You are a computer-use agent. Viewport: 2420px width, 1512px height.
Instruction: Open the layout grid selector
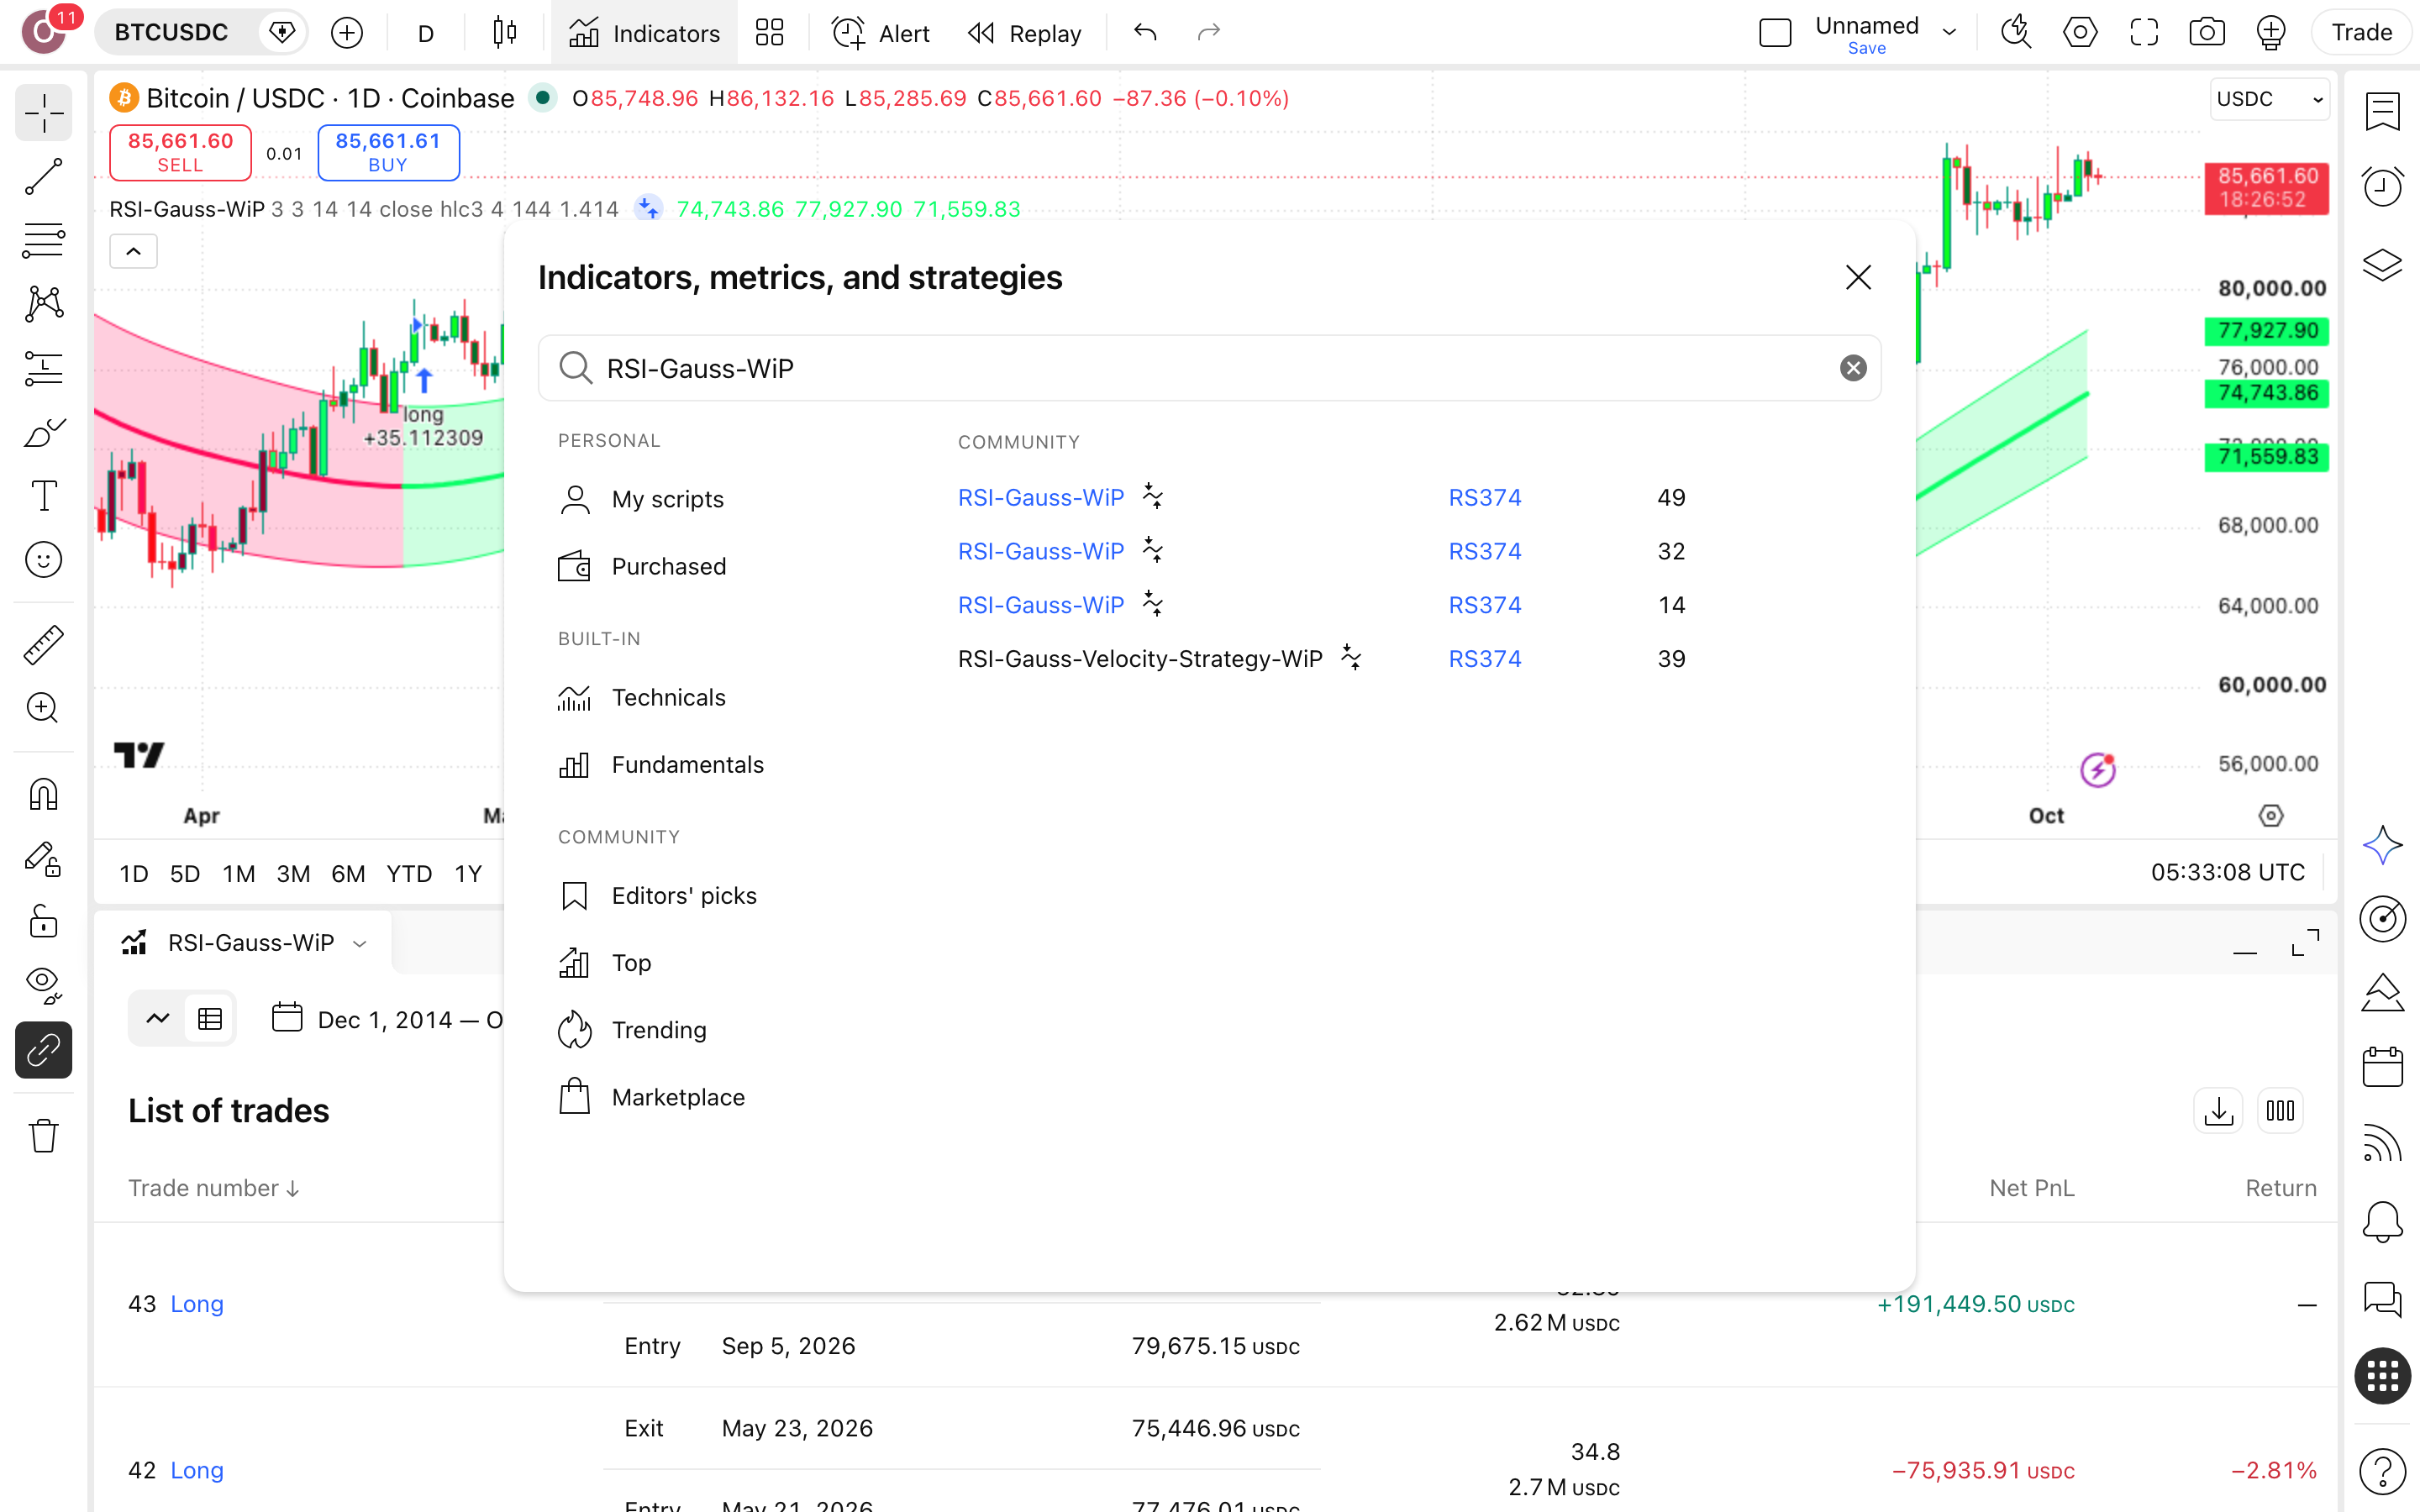coord(769,32)
